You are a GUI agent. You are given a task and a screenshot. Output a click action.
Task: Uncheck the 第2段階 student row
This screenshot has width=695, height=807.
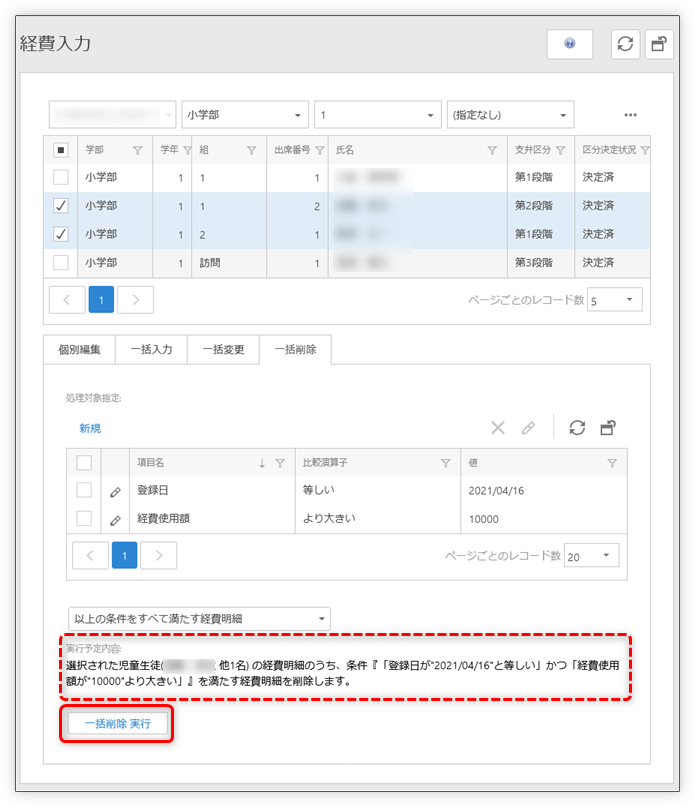coord(61,206)
